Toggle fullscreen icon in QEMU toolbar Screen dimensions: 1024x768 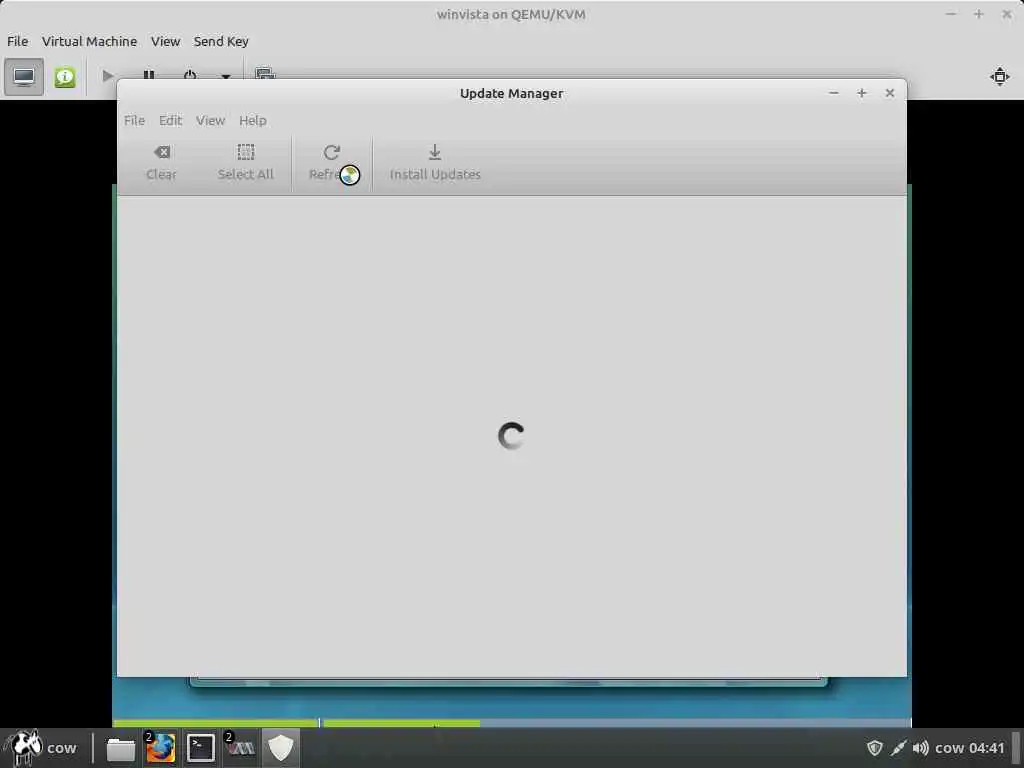(1000, 76)
